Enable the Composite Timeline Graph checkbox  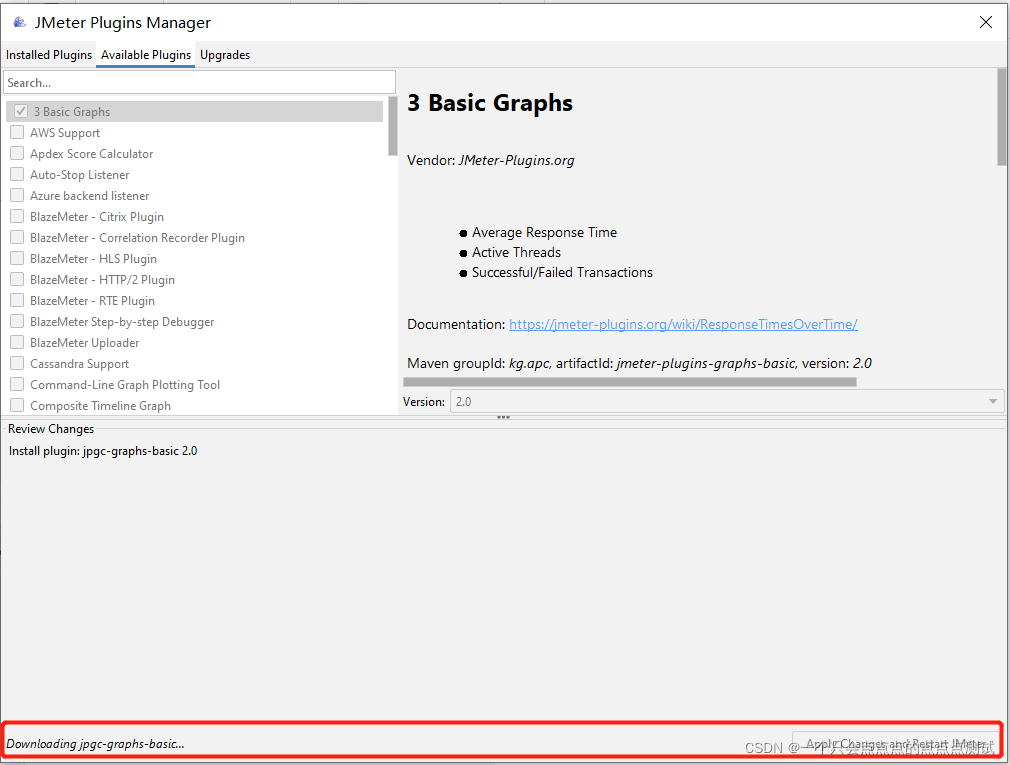click(17, 405)
